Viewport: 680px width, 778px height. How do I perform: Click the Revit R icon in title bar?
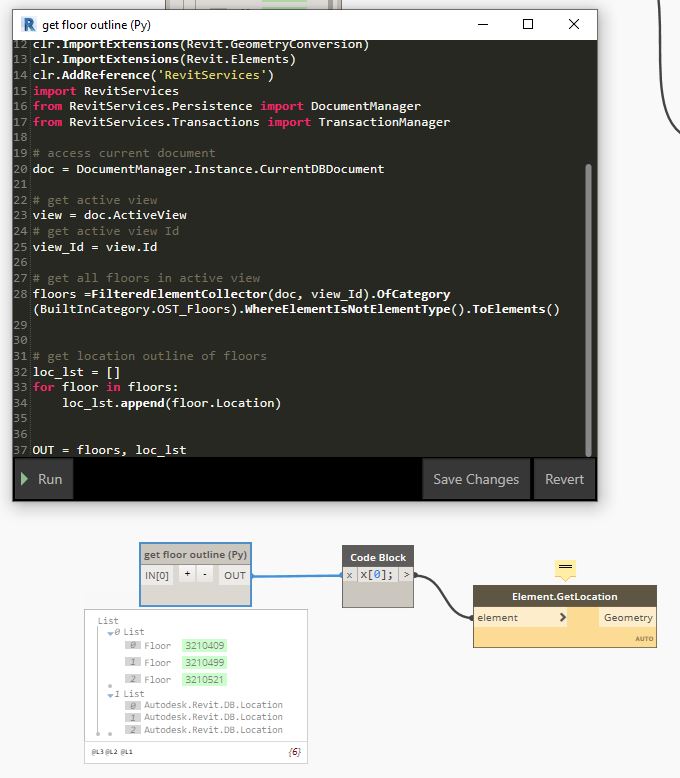click(29, 24)
